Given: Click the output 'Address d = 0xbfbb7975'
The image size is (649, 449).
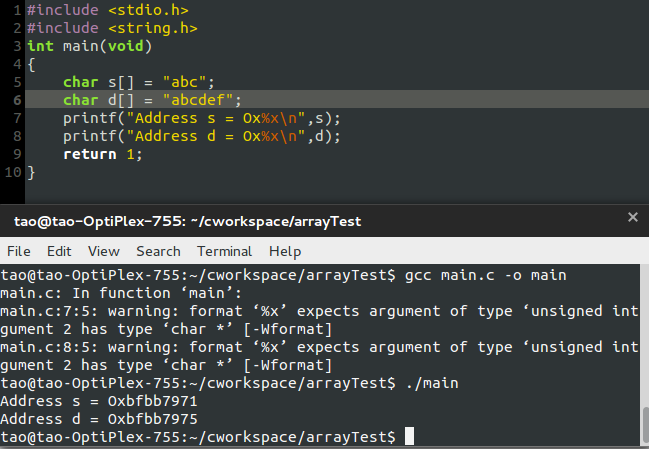Looking at the screenshot, I should [x=99, y=419].
